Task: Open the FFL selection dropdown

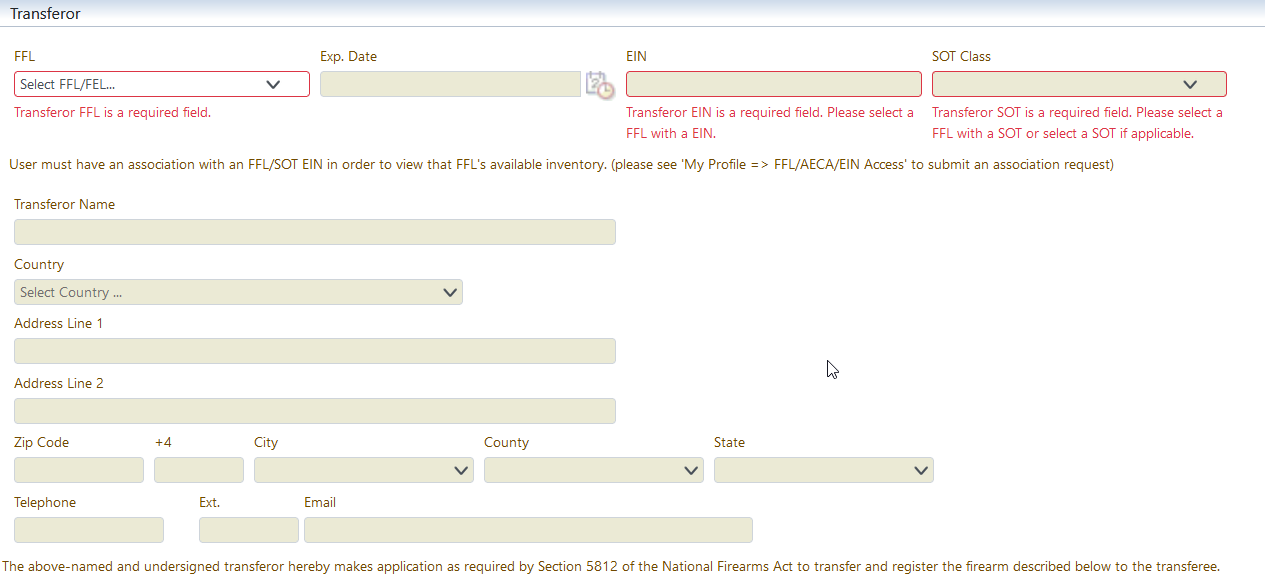Action: tap(162, 84)
